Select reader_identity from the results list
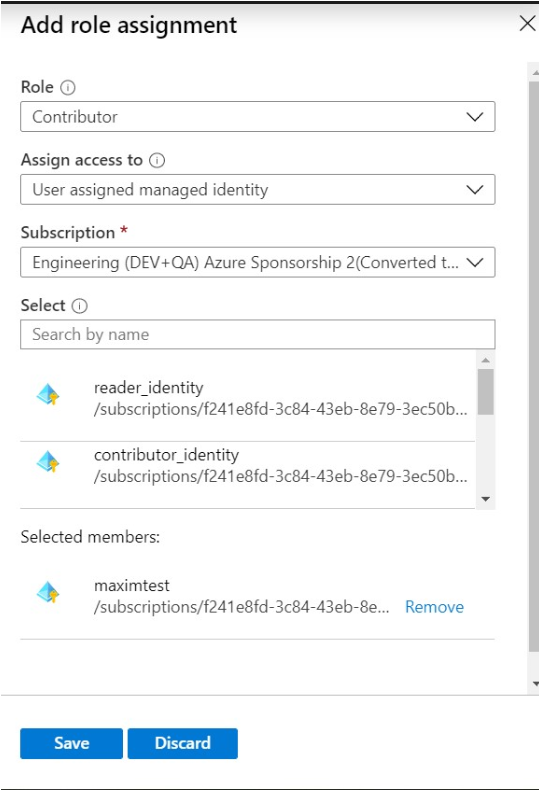The width and height of the screenshot is (539, 790). pos(247,398)
